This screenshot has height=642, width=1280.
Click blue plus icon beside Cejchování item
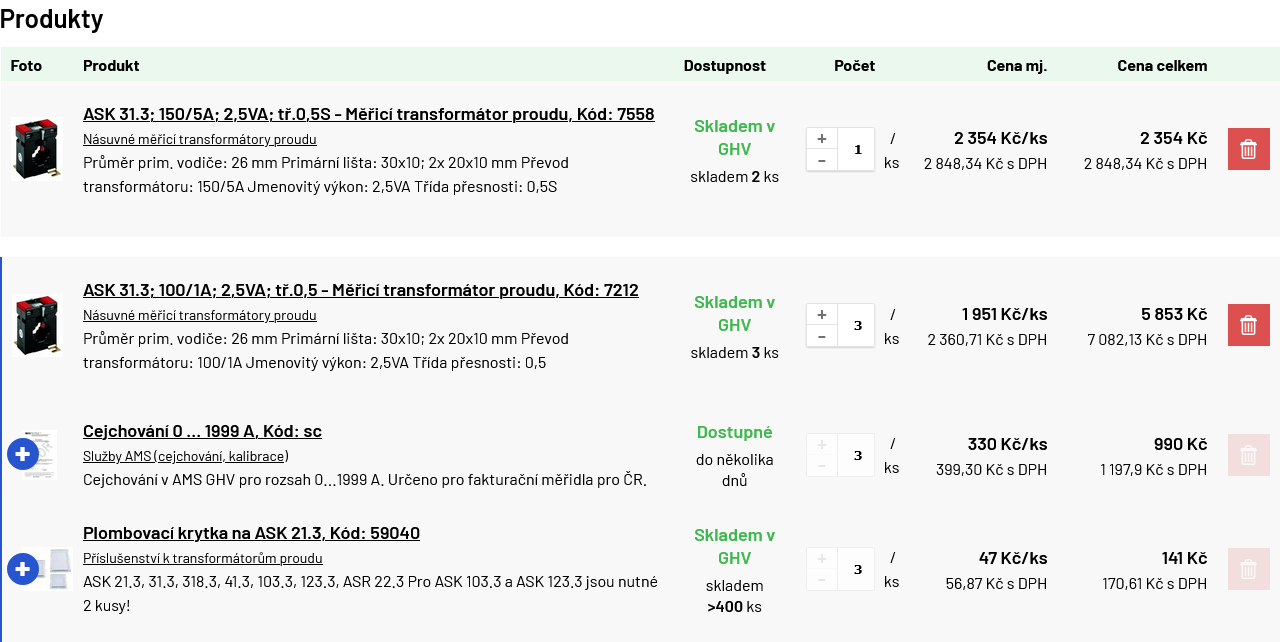click(23, 454)
